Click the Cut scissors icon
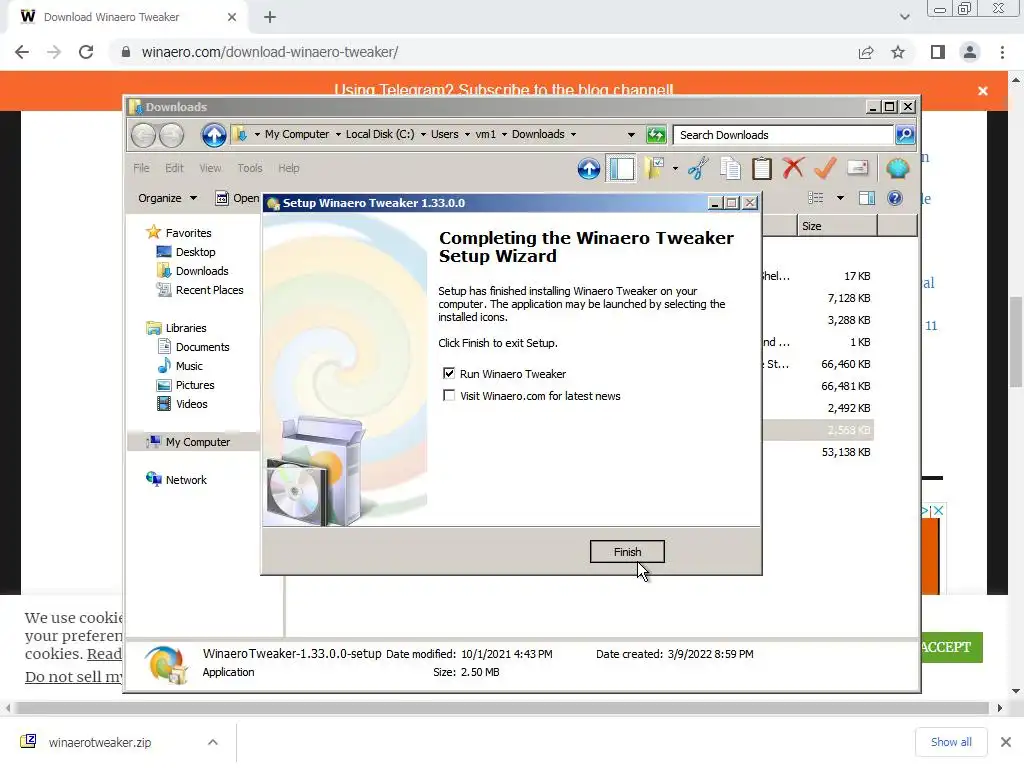 click(697, 168)
